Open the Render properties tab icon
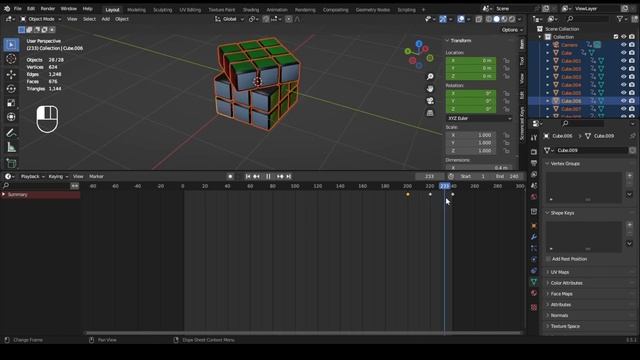640x360 pixels. pyautogui.click(x=534, y=152)
